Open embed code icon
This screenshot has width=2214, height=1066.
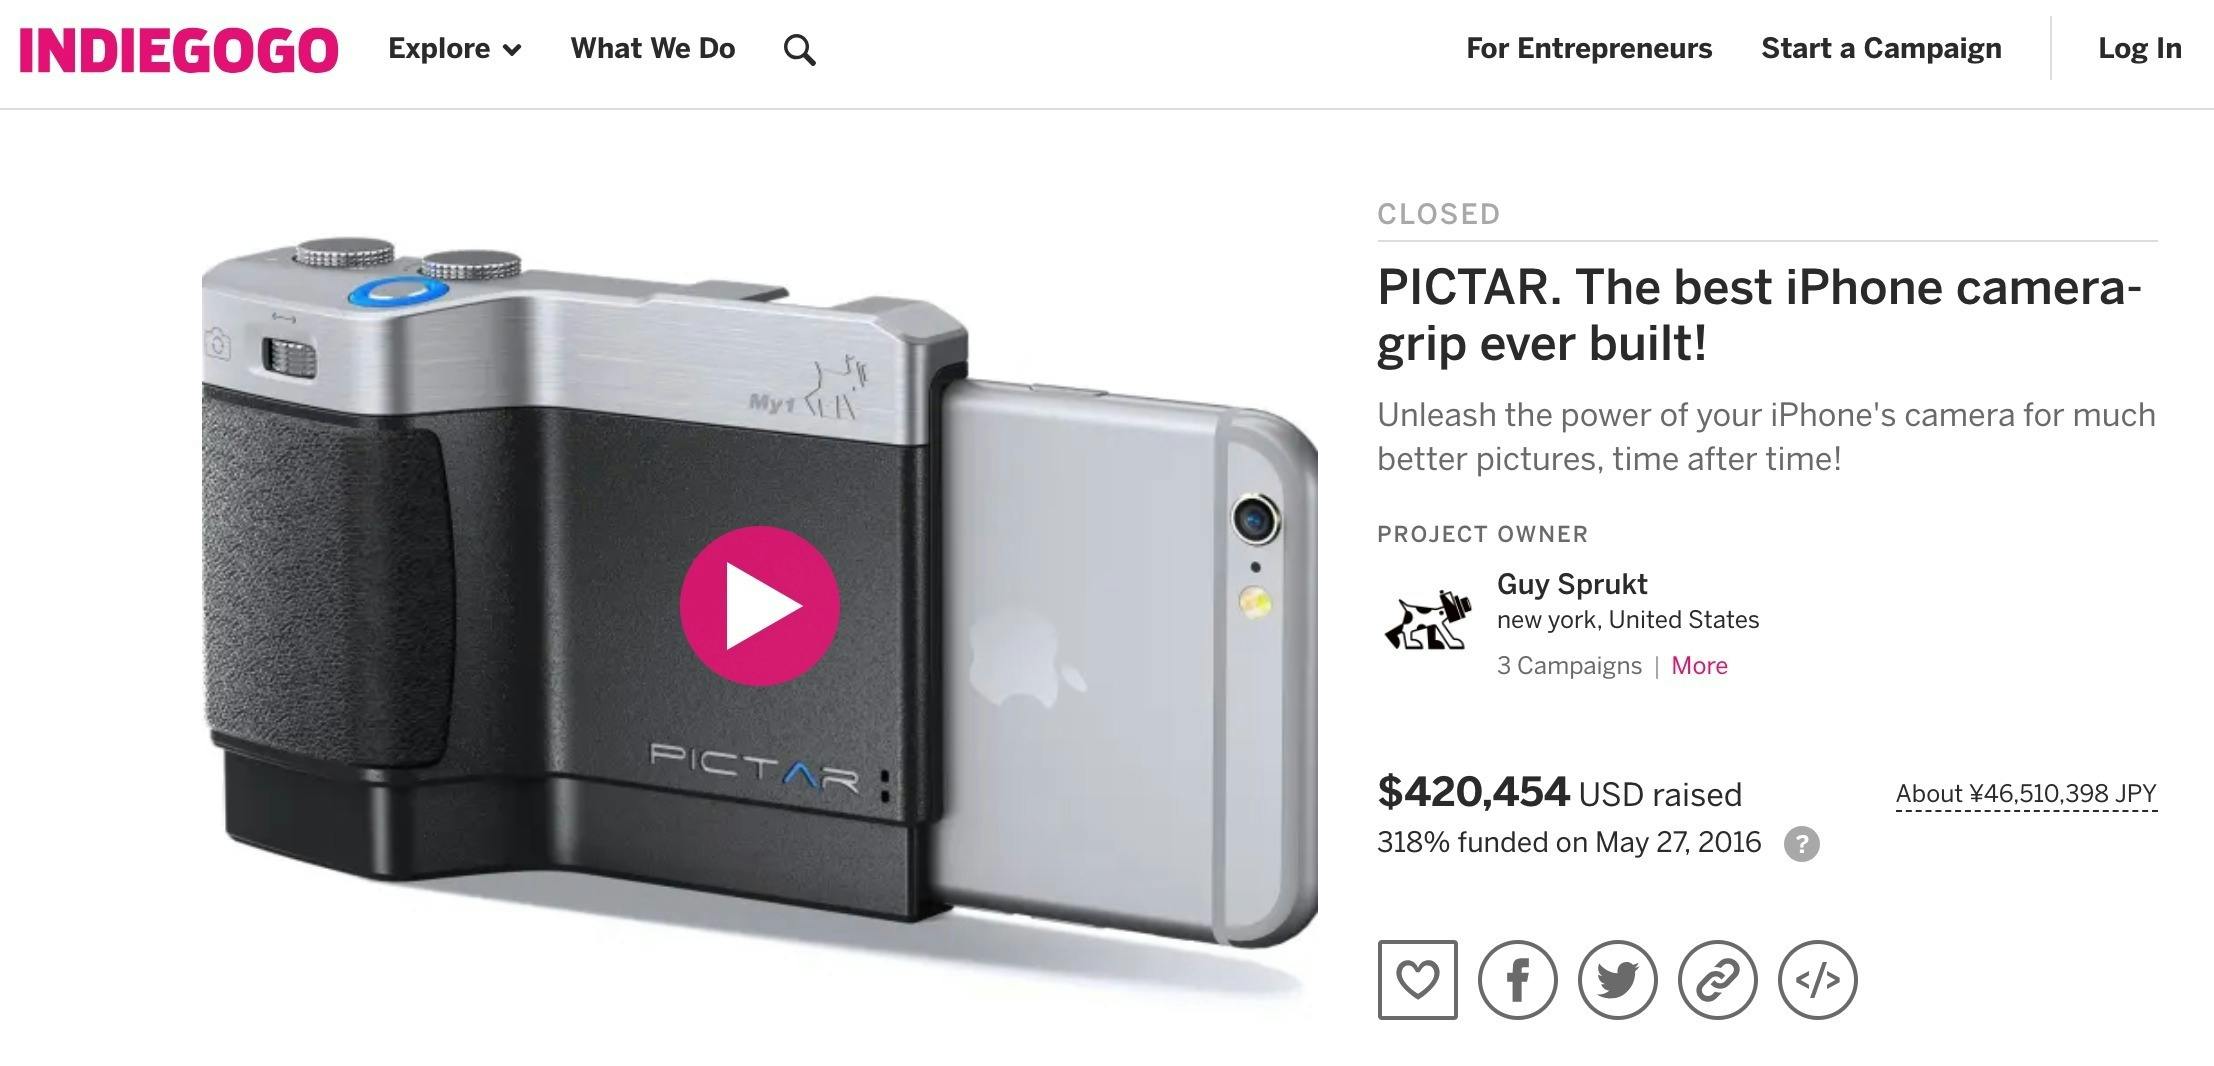(x=1817, y=980)
